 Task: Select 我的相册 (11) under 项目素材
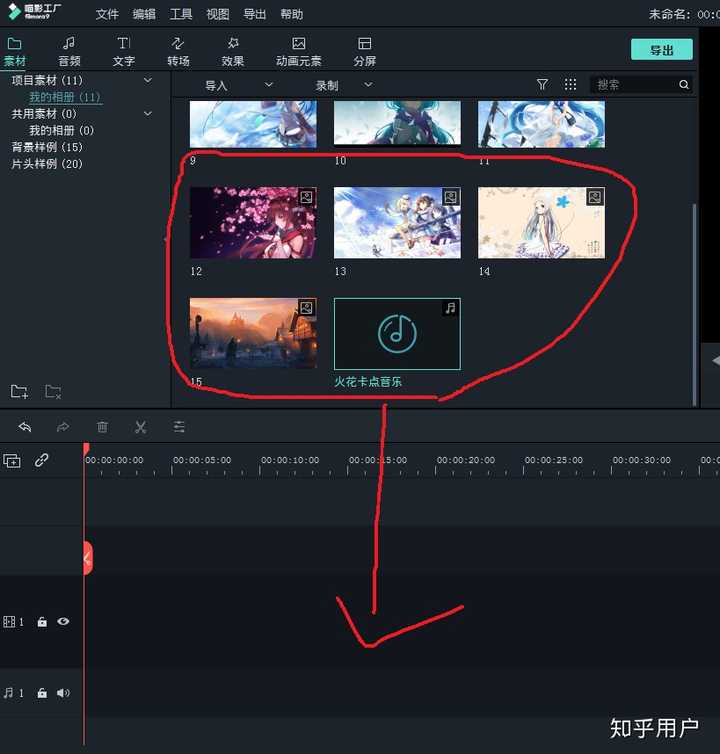[64, 97]
